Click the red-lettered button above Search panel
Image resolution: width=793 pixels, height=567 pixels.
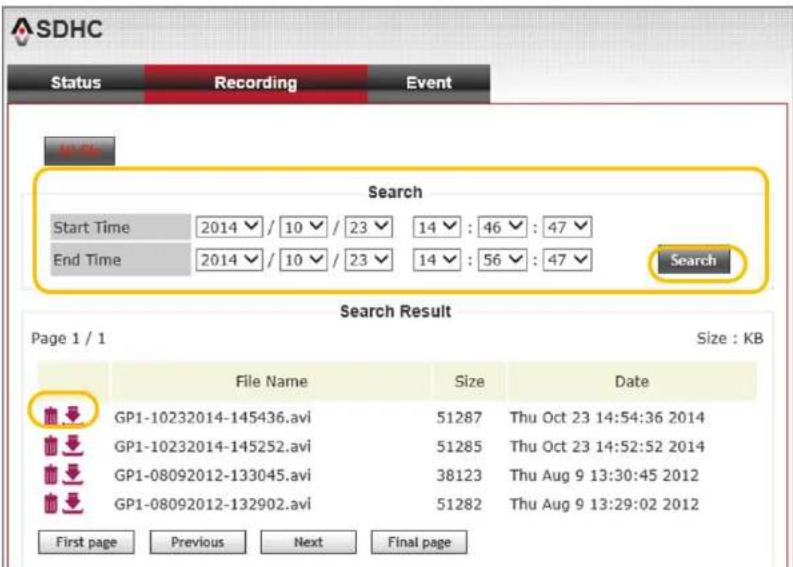[79, 151]
